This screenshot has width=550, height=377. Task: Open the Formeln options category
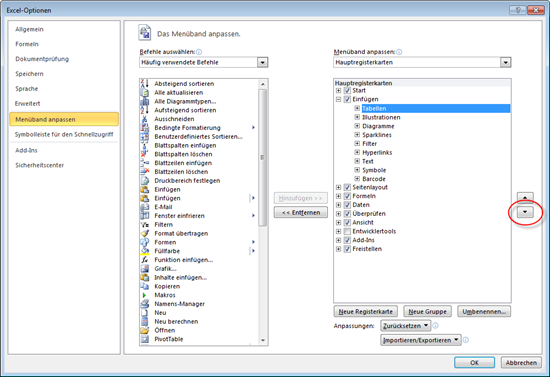point(27,44)
